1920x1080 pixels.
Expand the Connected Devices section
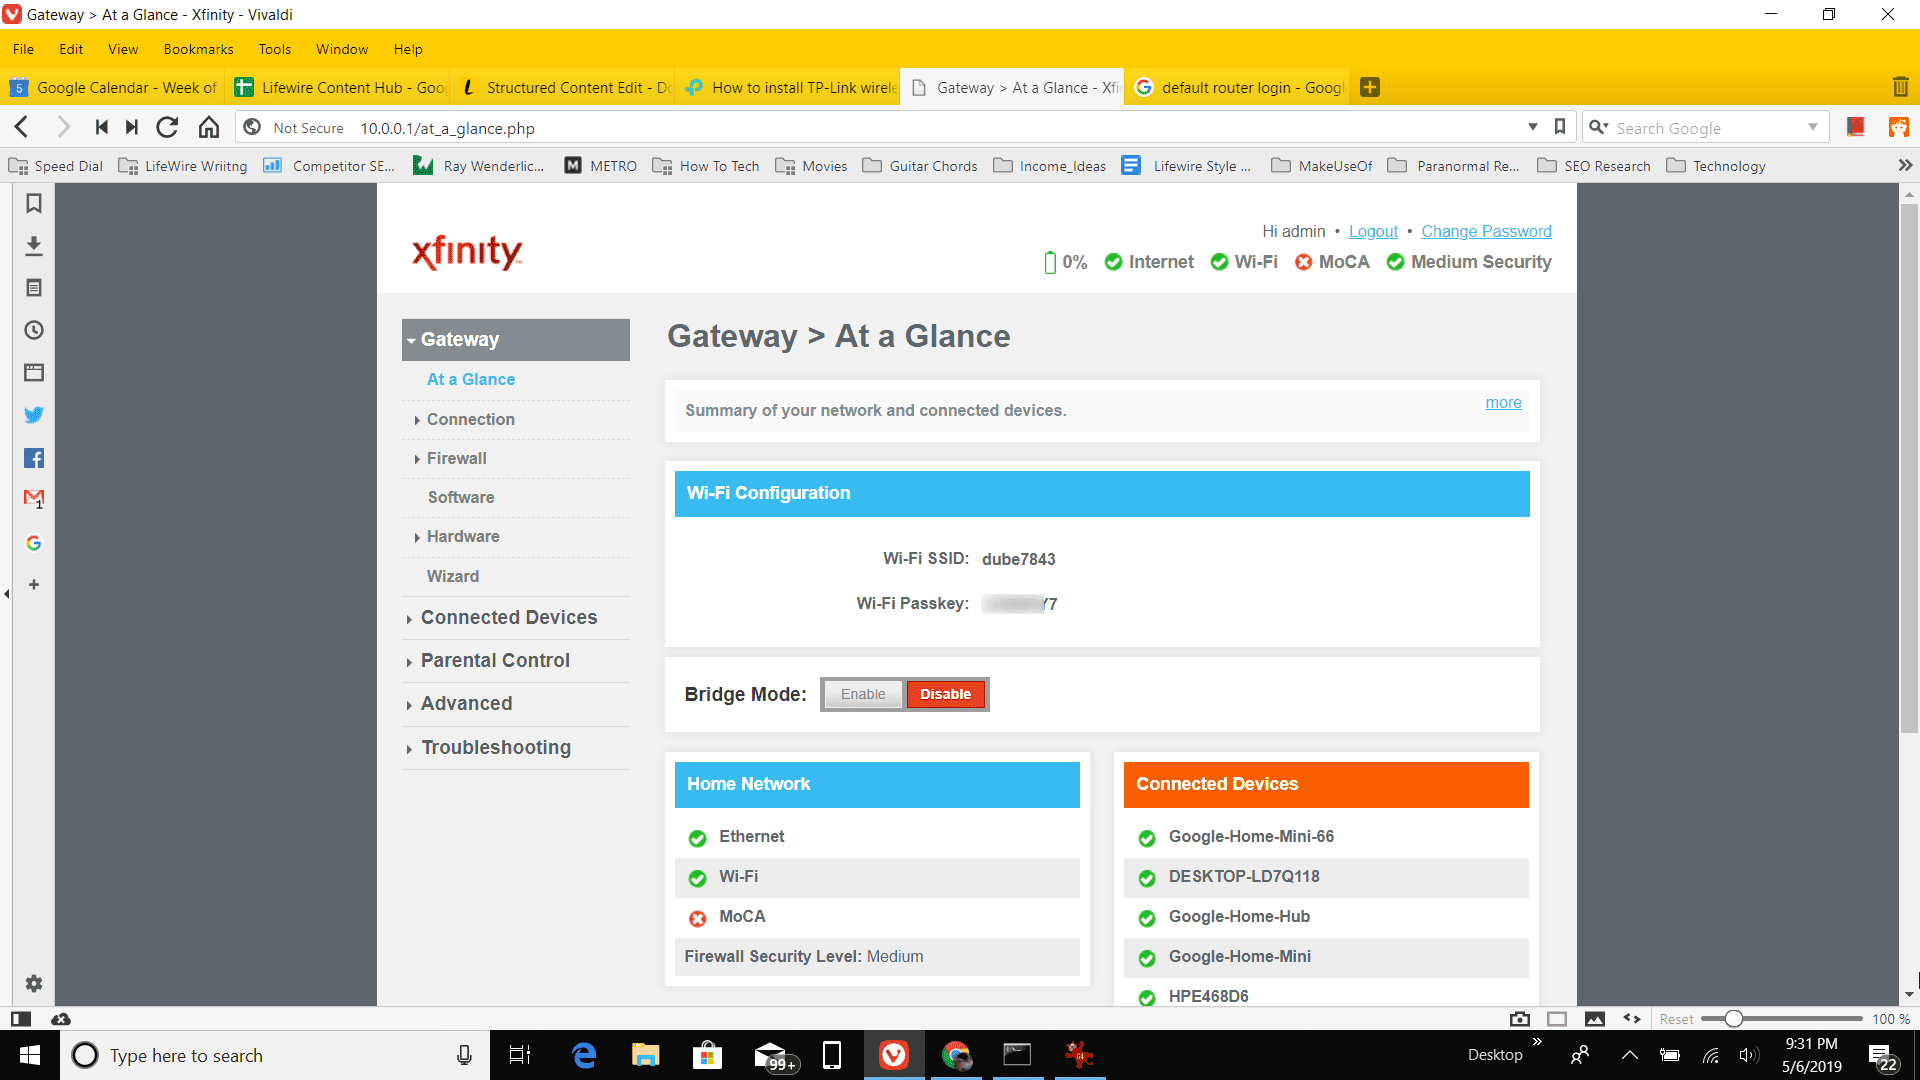tap(509, 617)
